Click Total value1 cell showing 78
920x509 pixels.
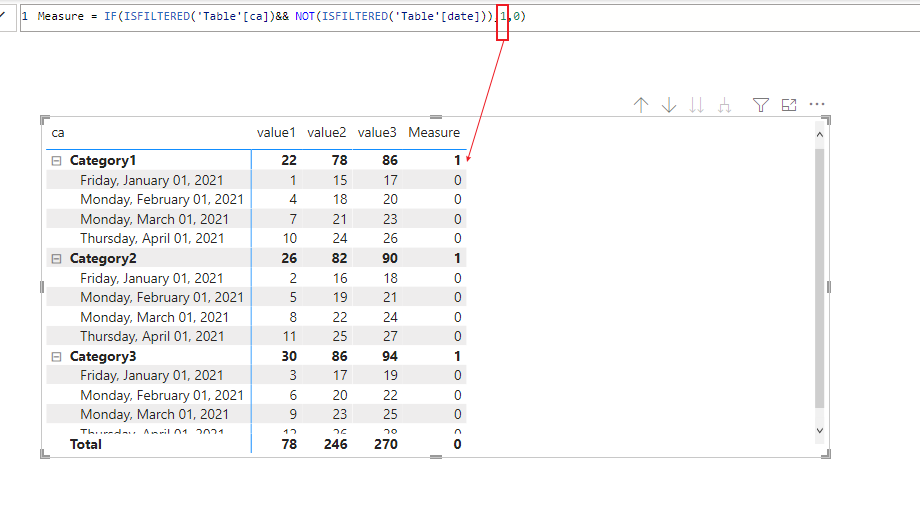point(289,444)
